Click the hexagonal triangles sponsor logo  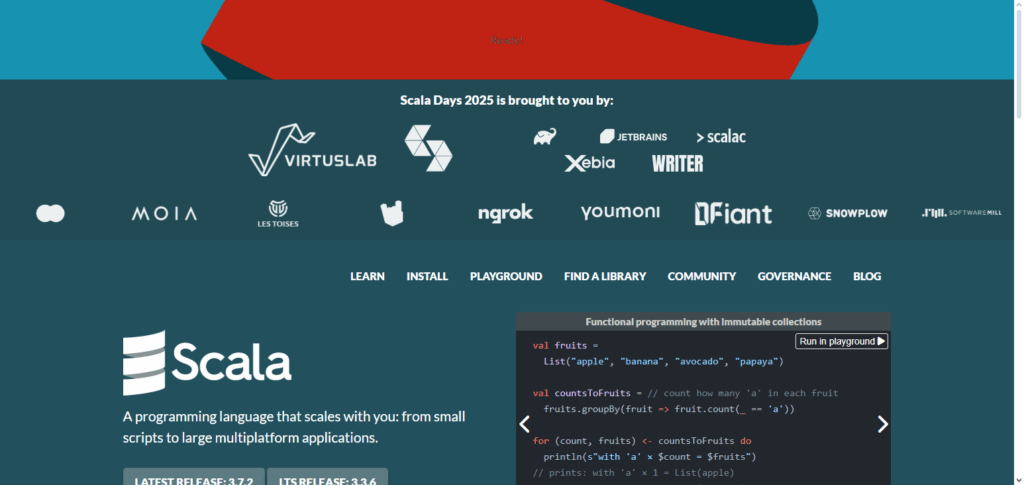428,148
